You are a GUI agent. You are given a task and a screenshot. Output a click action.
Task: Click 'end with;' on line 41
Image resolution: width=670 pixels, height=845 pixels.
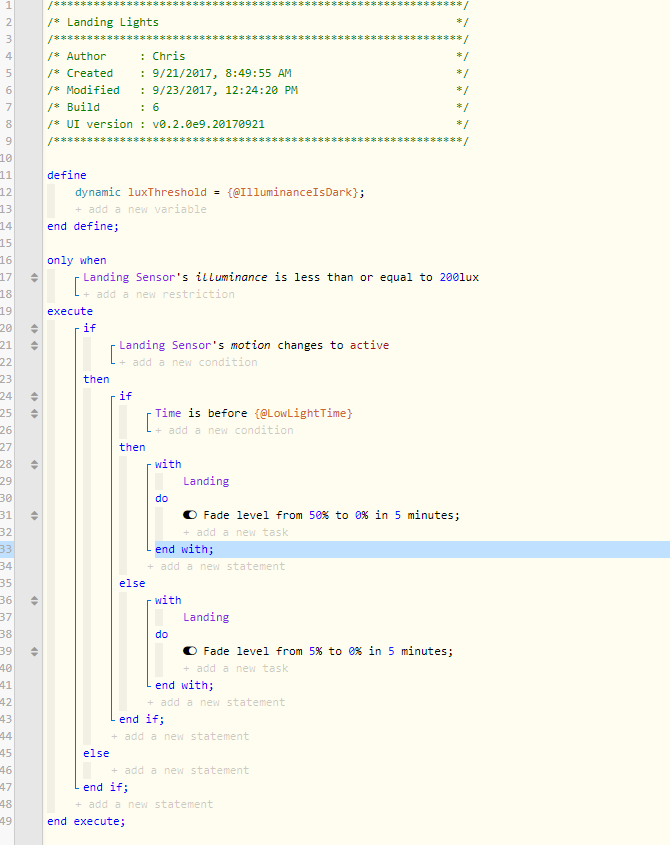(x=184, y=685)
